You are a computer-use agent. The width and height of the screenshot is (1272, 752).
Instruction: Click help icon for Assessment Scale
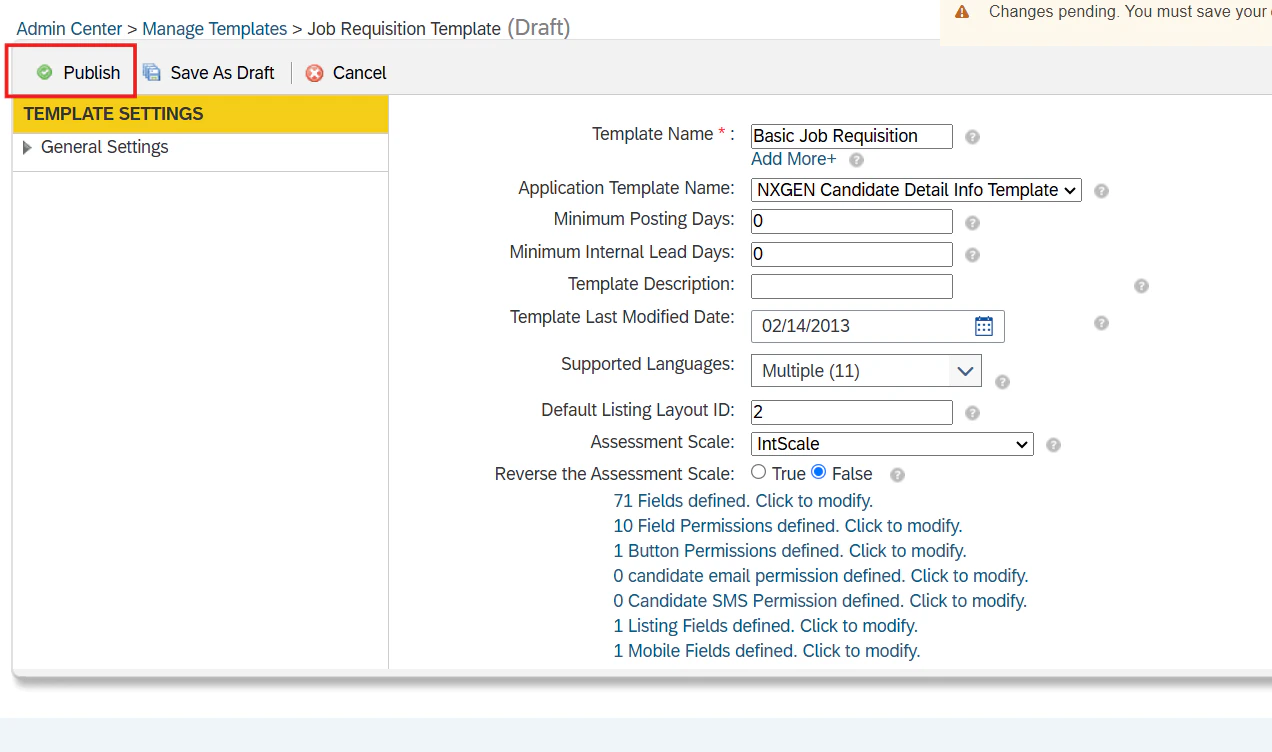(1053, 445)
